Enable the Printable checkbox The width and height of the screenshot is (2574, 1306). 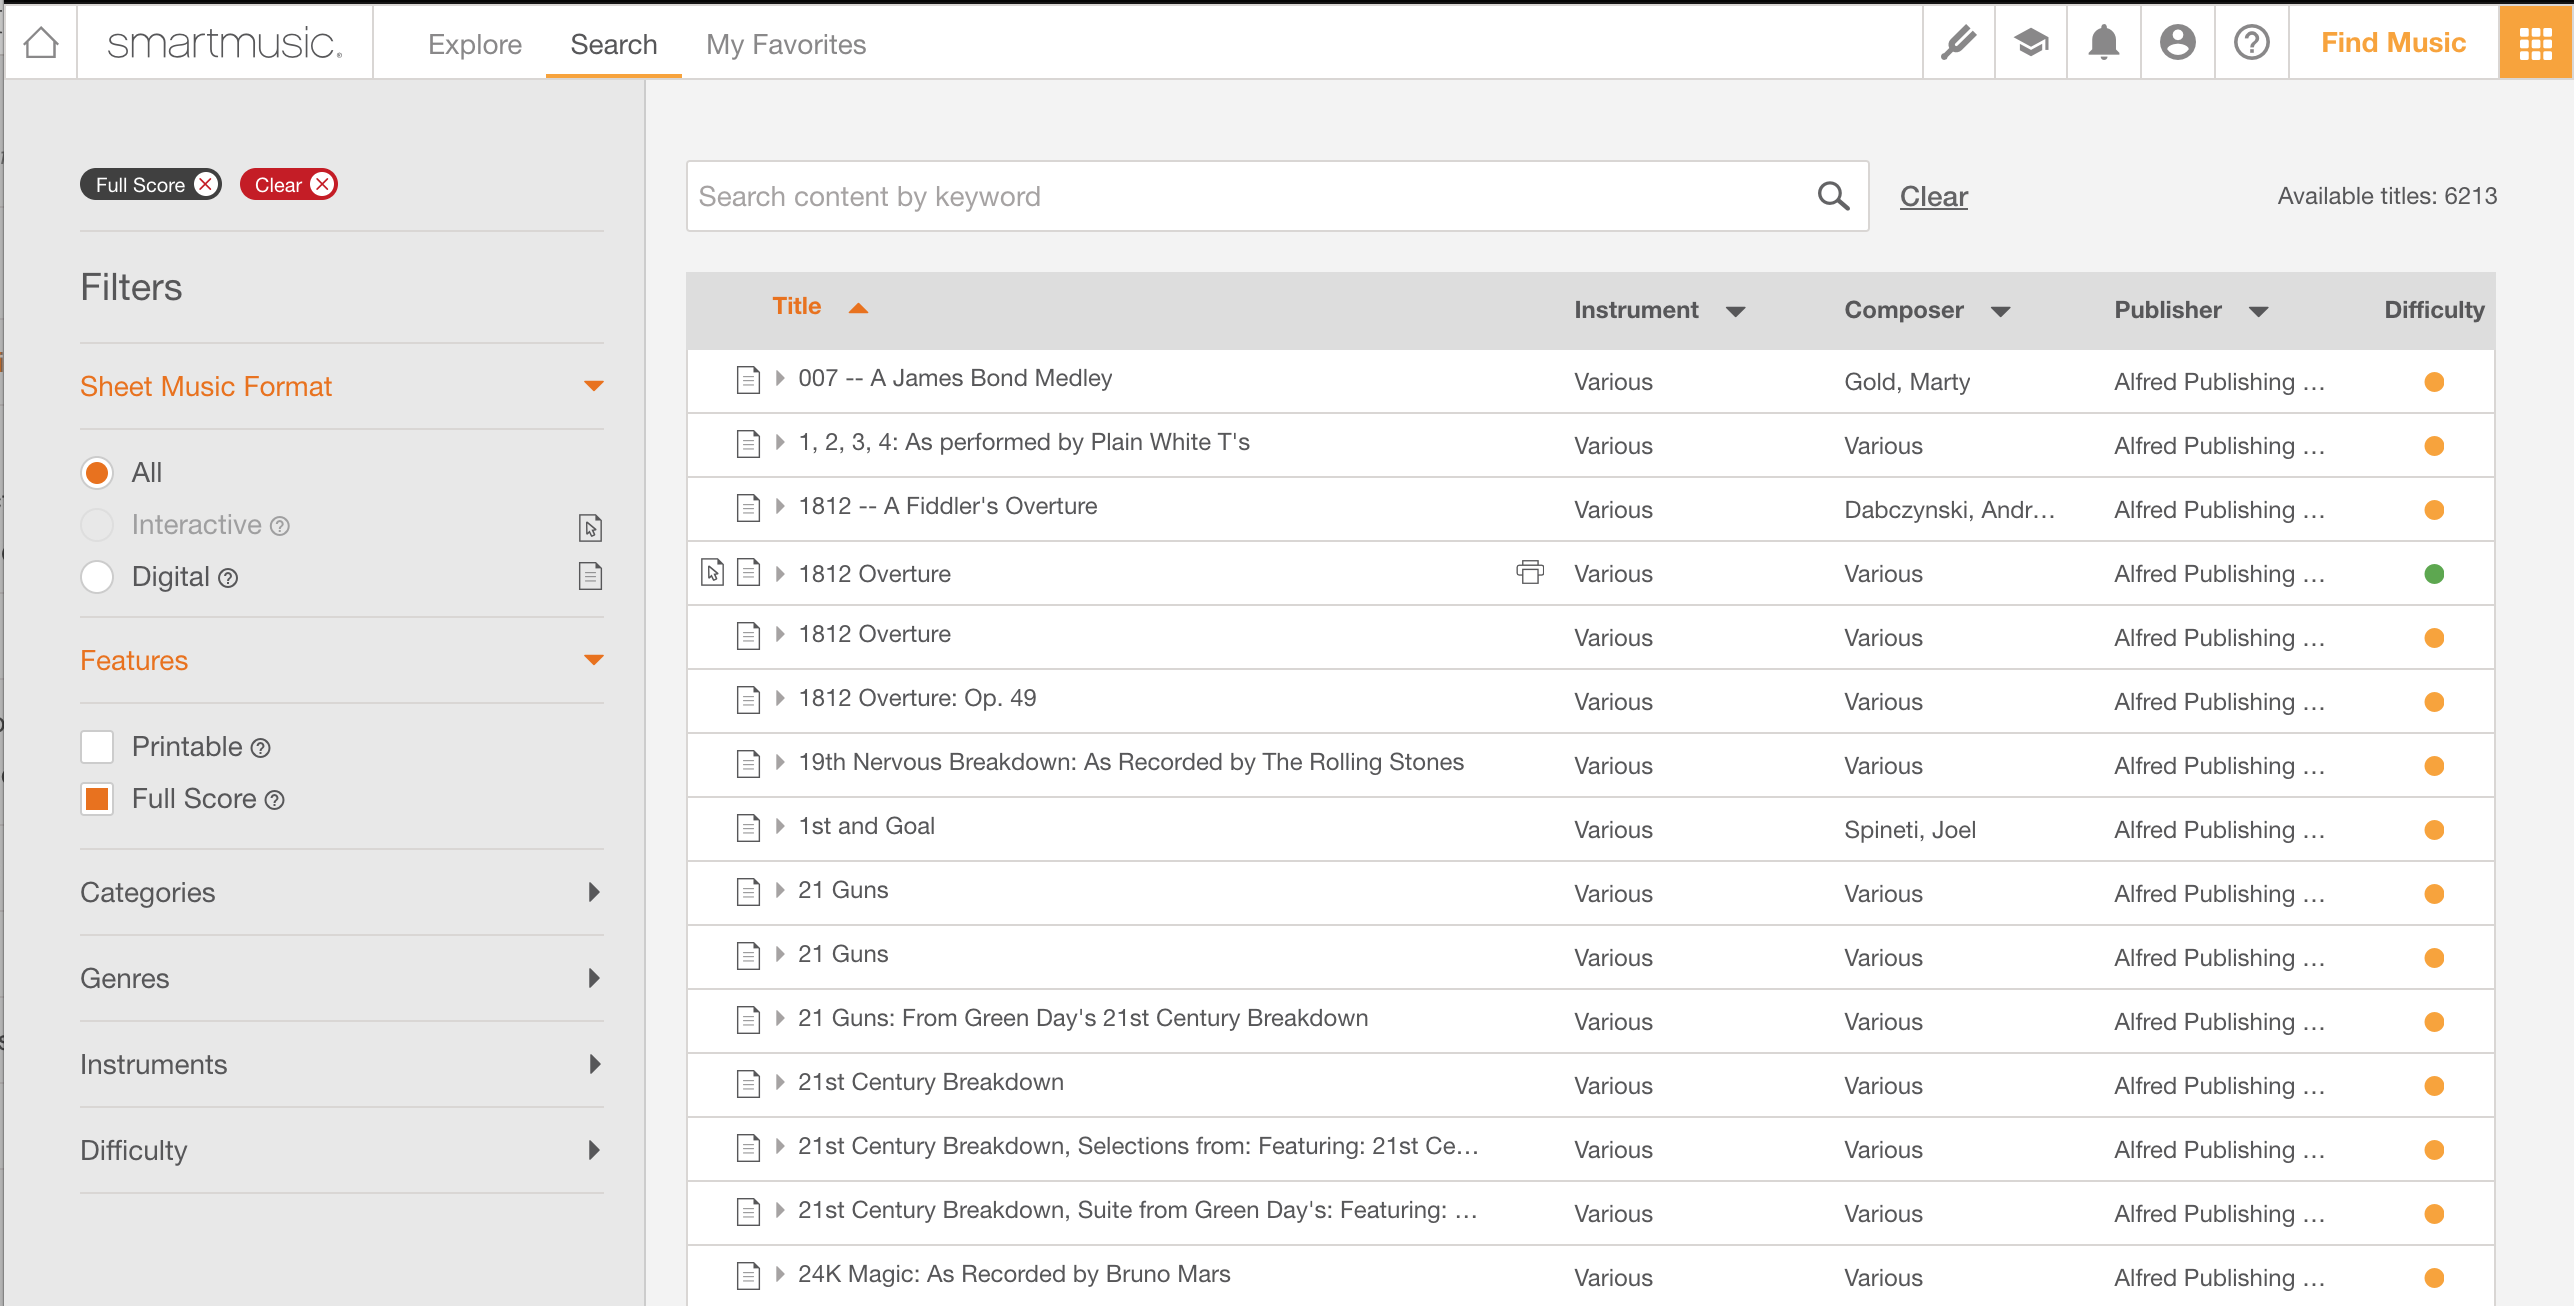click(x=97, y=747)
